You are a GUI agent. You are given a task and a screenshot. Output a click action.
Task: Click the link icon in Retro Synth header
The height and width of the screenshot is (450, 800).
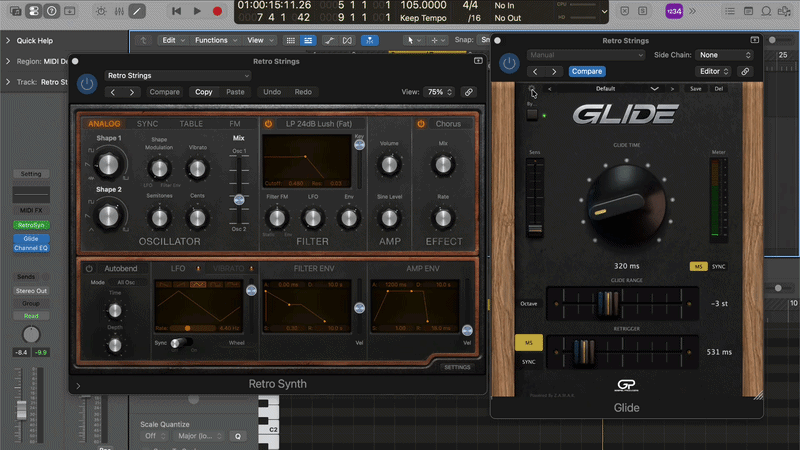pos(468,92)
